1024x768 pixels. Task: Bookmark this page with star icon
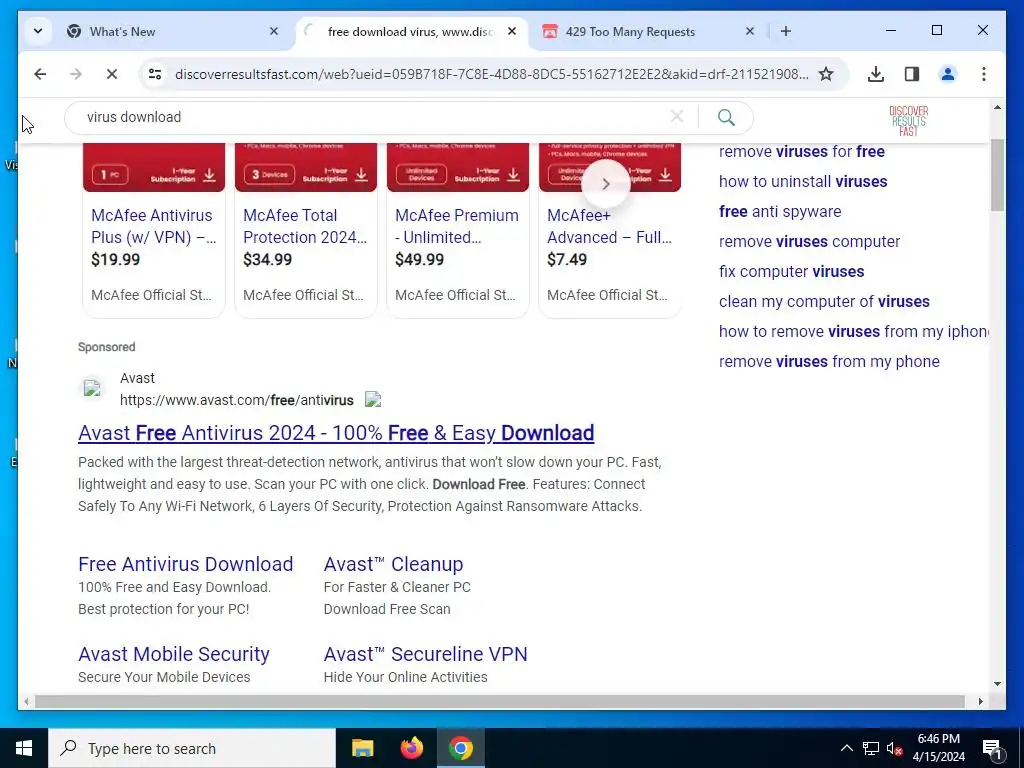point(826,74)
